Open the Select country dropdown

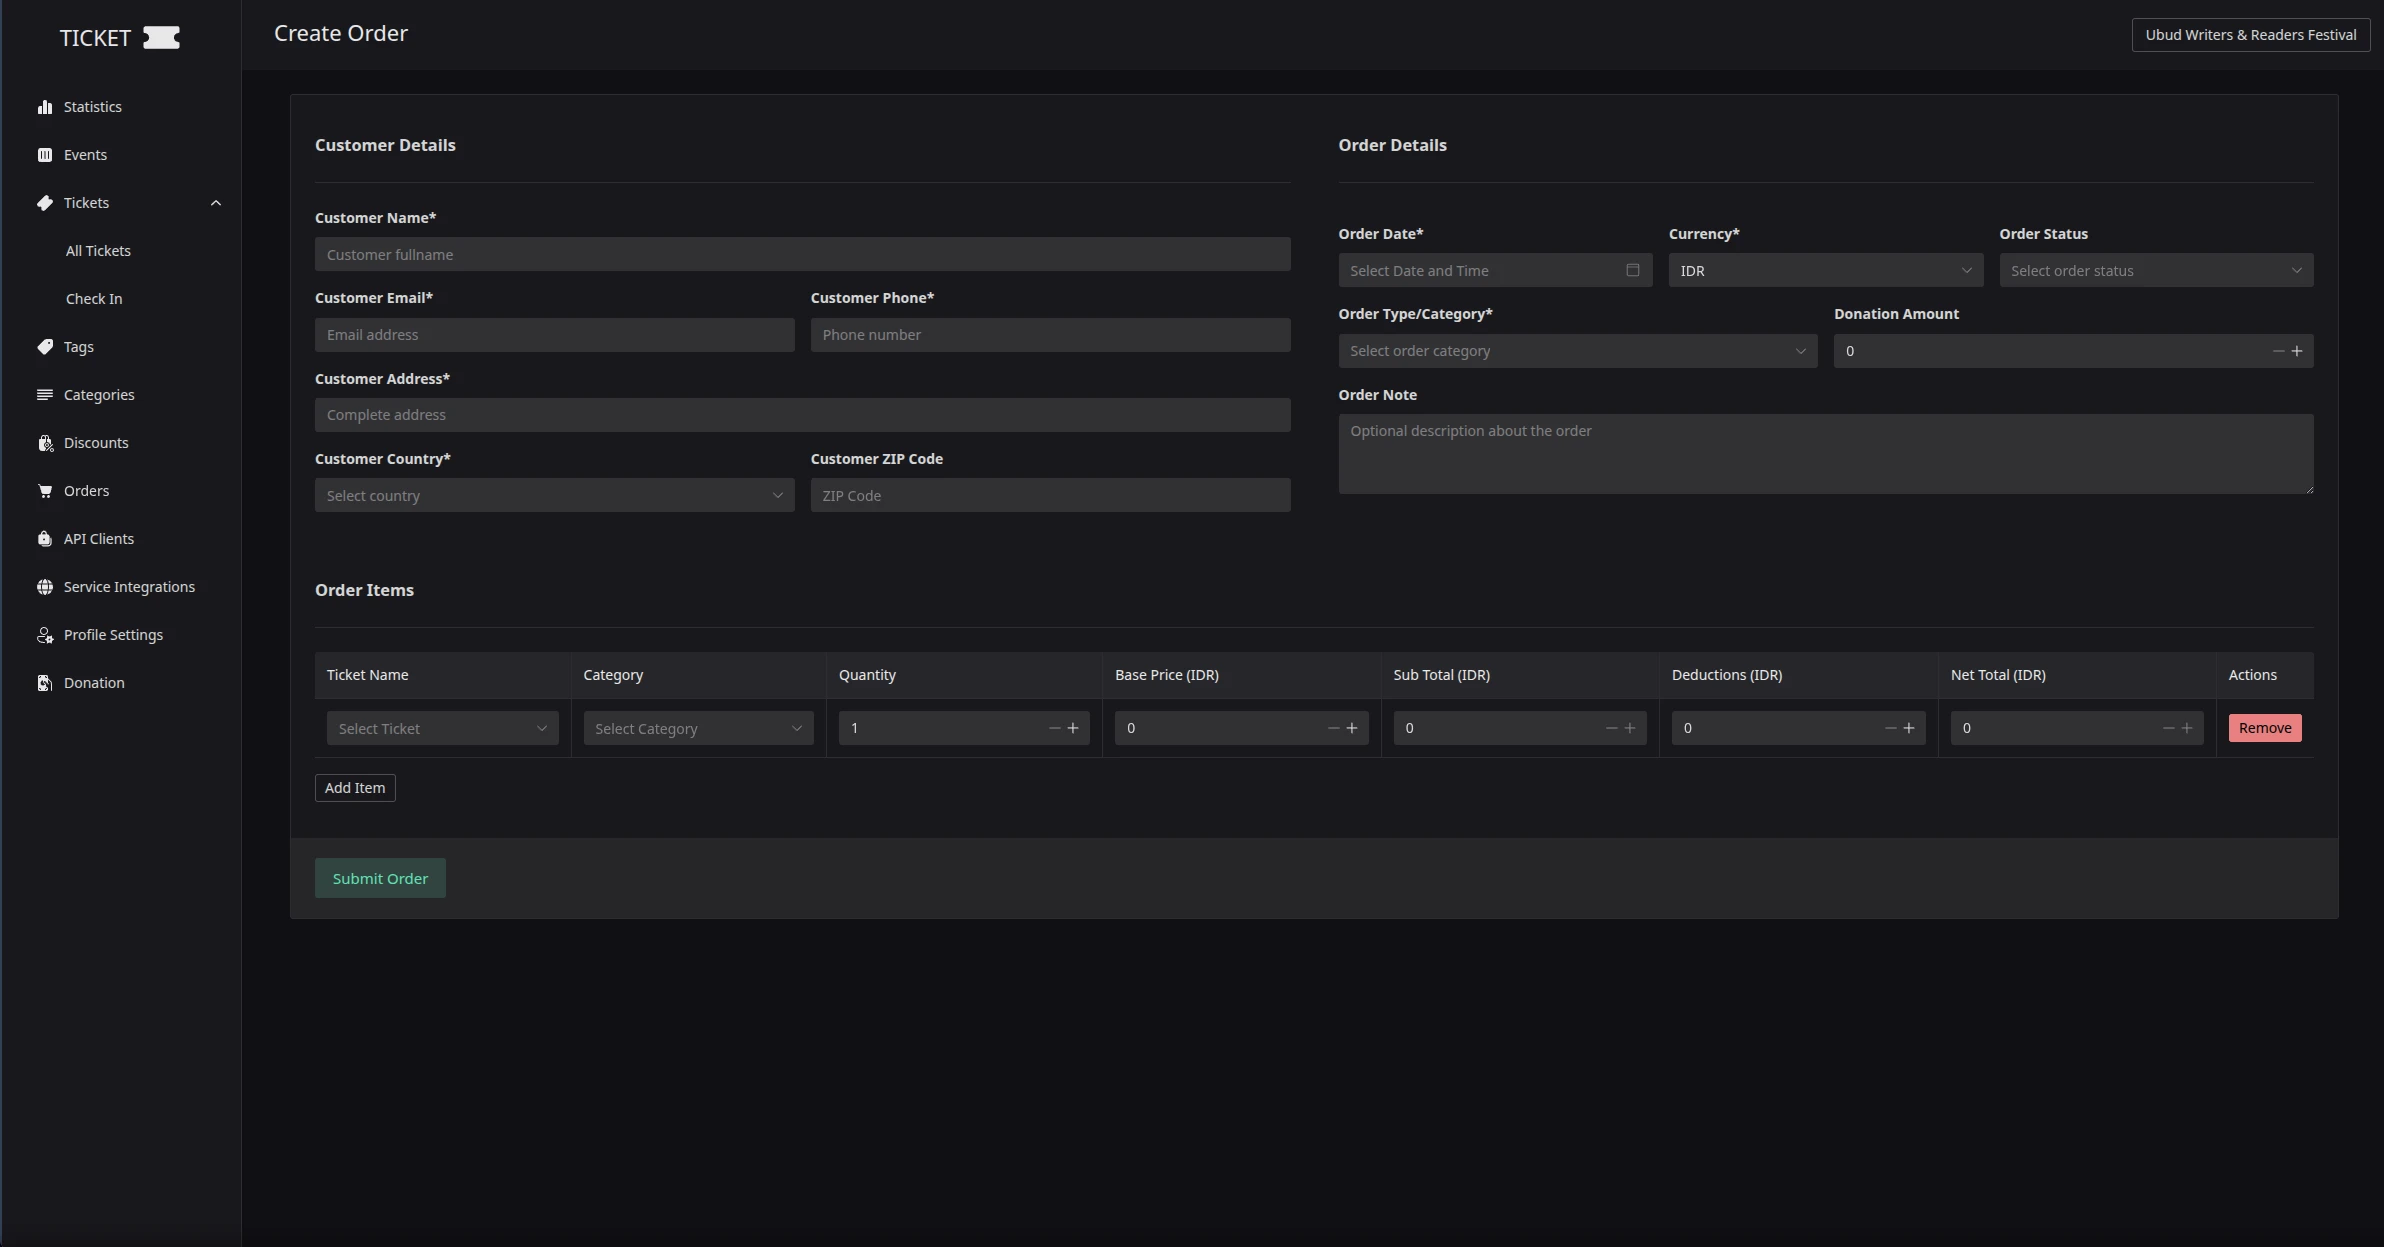tap(554, 496)
